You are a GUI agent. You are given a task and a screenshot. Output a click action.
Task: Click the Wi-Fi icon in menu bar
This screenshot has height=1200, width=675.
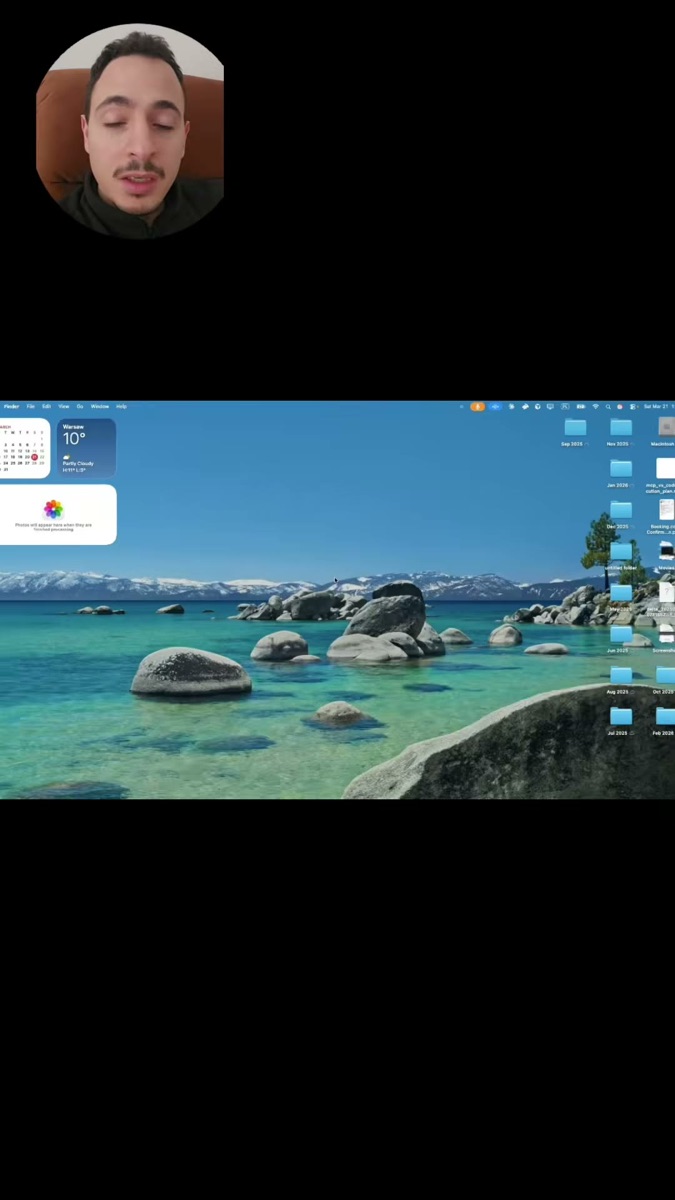pos(595,406)
